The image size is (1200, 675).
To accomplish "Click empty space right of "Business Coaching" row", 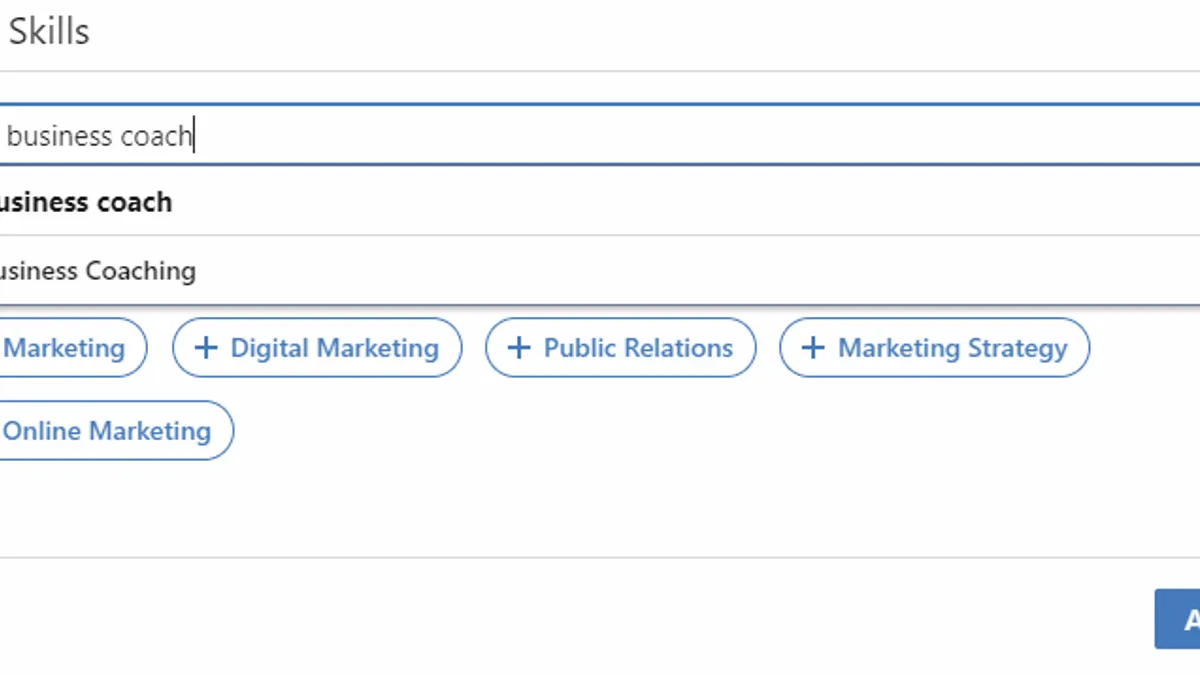I will tap(700, 270).
